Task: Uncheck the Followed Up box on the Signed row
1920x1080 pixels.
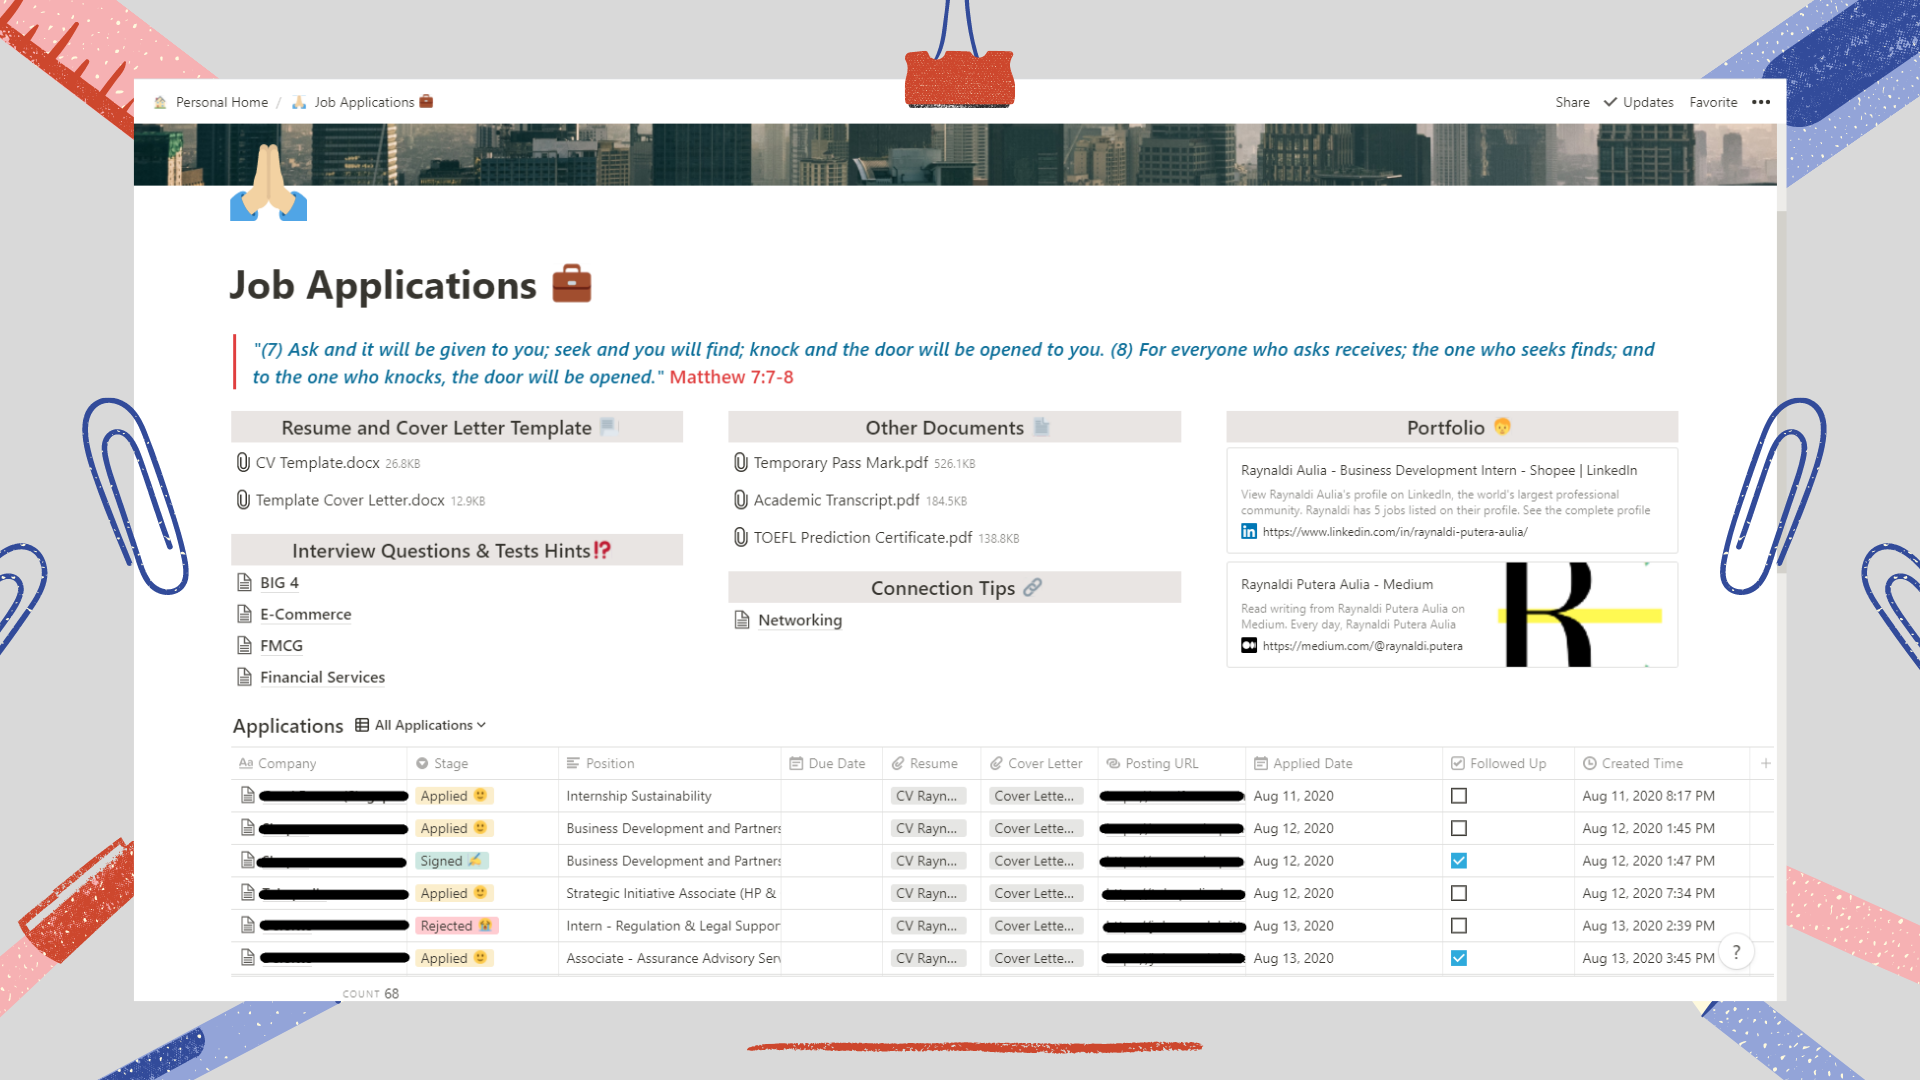Action: coord(1458,860)
